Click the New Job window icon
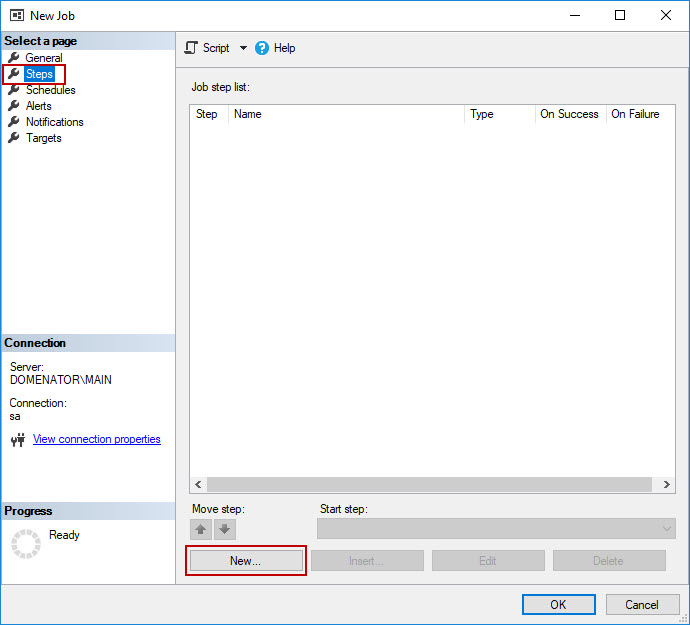Image resolution: width=690 pixels, height=625 pixels. (17, 15)
